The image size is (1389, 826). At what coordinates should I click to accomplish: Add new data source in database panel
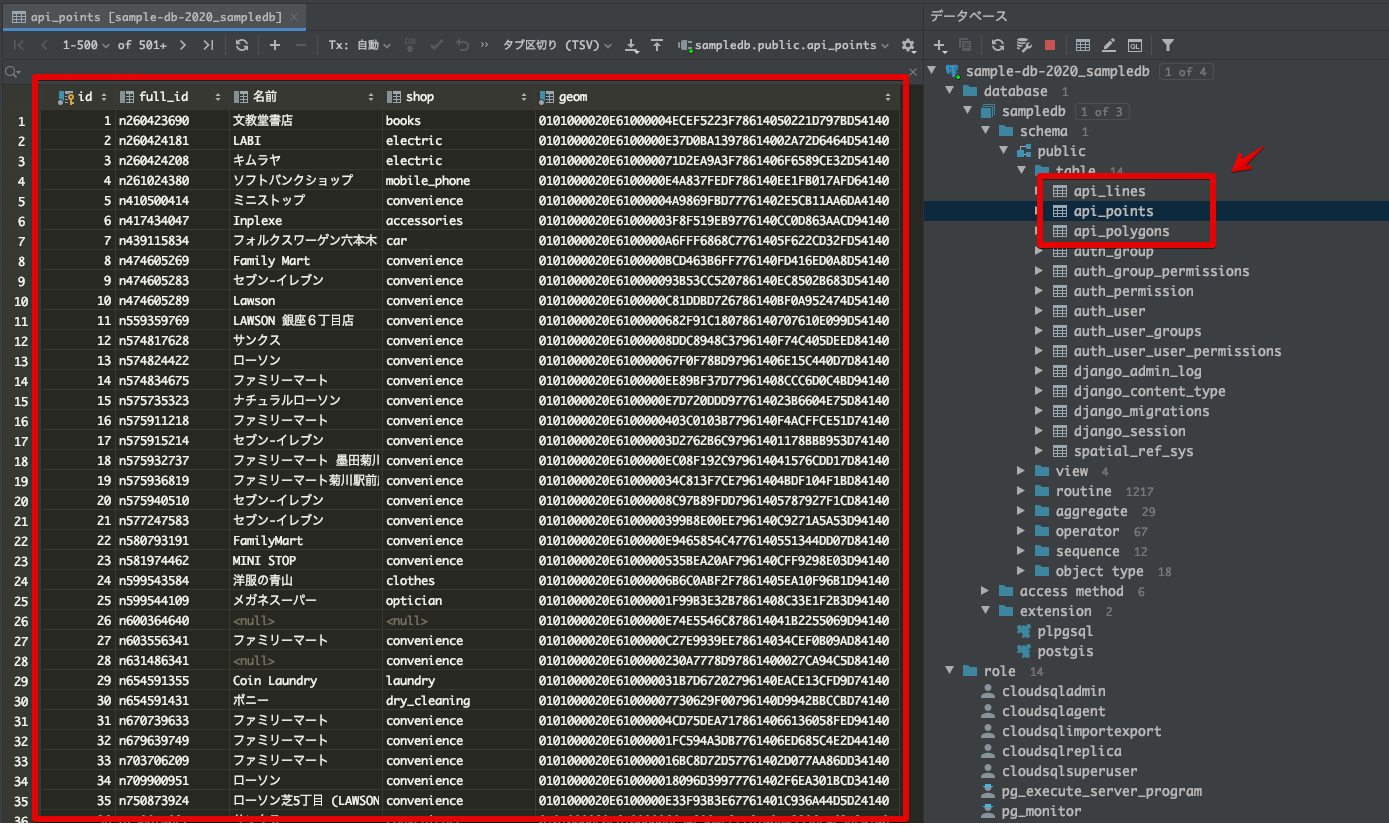tap(940, 45)
